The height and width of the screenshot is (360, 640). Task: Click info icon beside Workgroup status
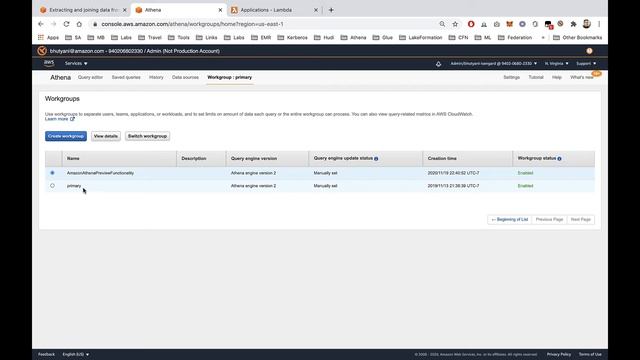pos(559,158)
